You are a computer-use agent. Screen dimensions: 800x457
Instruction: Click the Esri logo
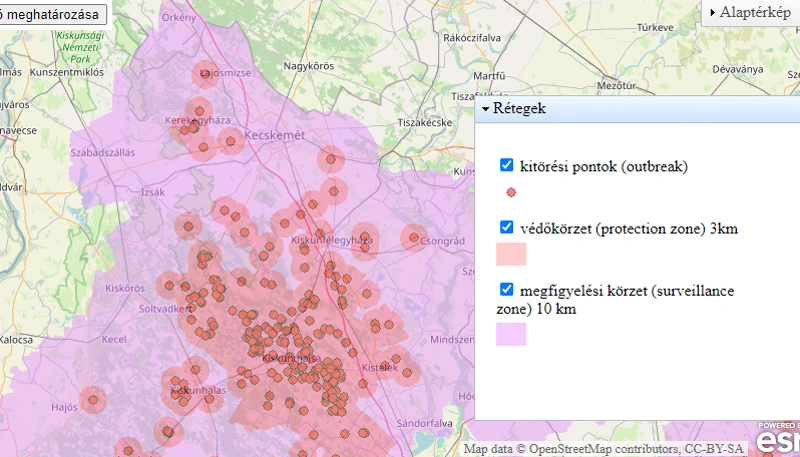click(x=778, y=442)
